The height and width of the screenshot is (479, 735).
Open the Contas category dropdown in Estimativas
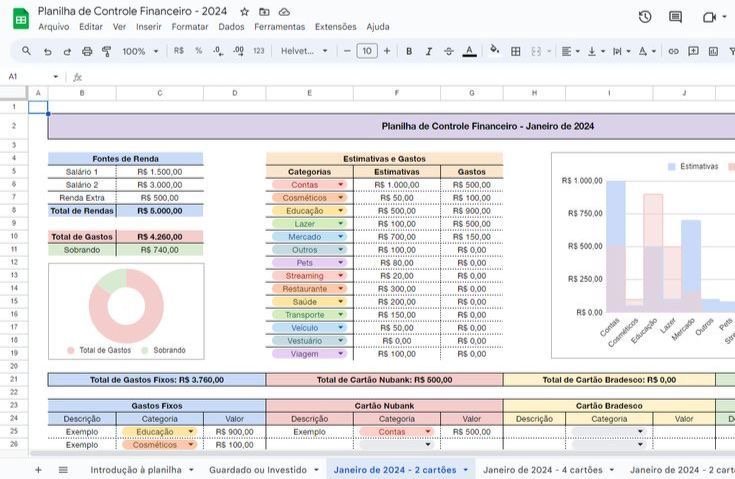[x=341, y=185]
